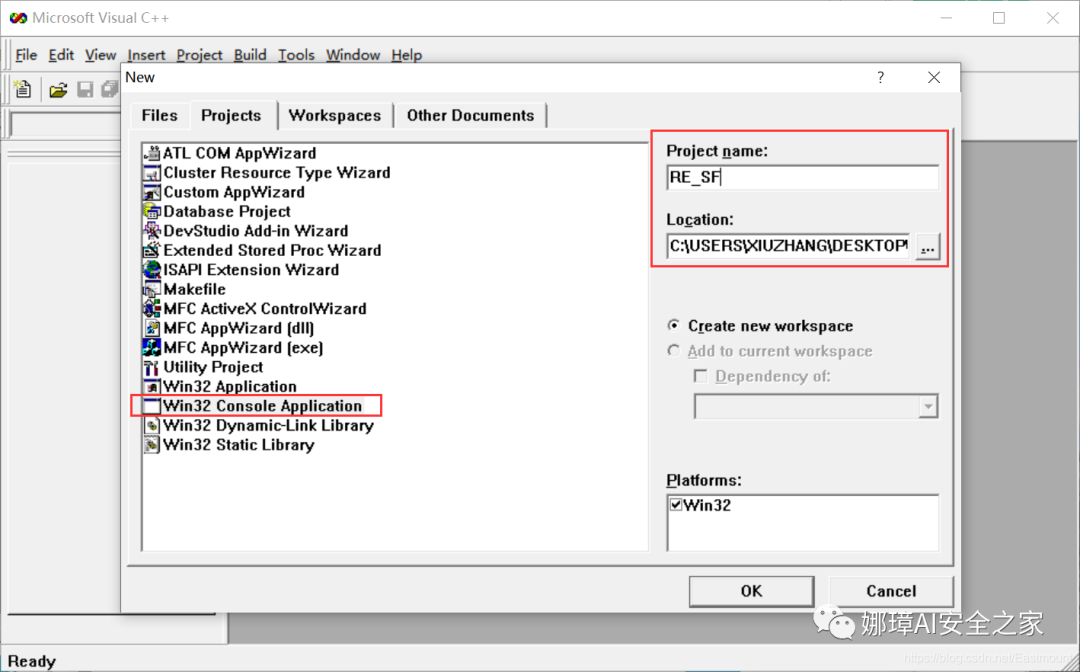Click the Cancel button
The height and width of the screenshot is (672, 1080).
coord(891,591)
